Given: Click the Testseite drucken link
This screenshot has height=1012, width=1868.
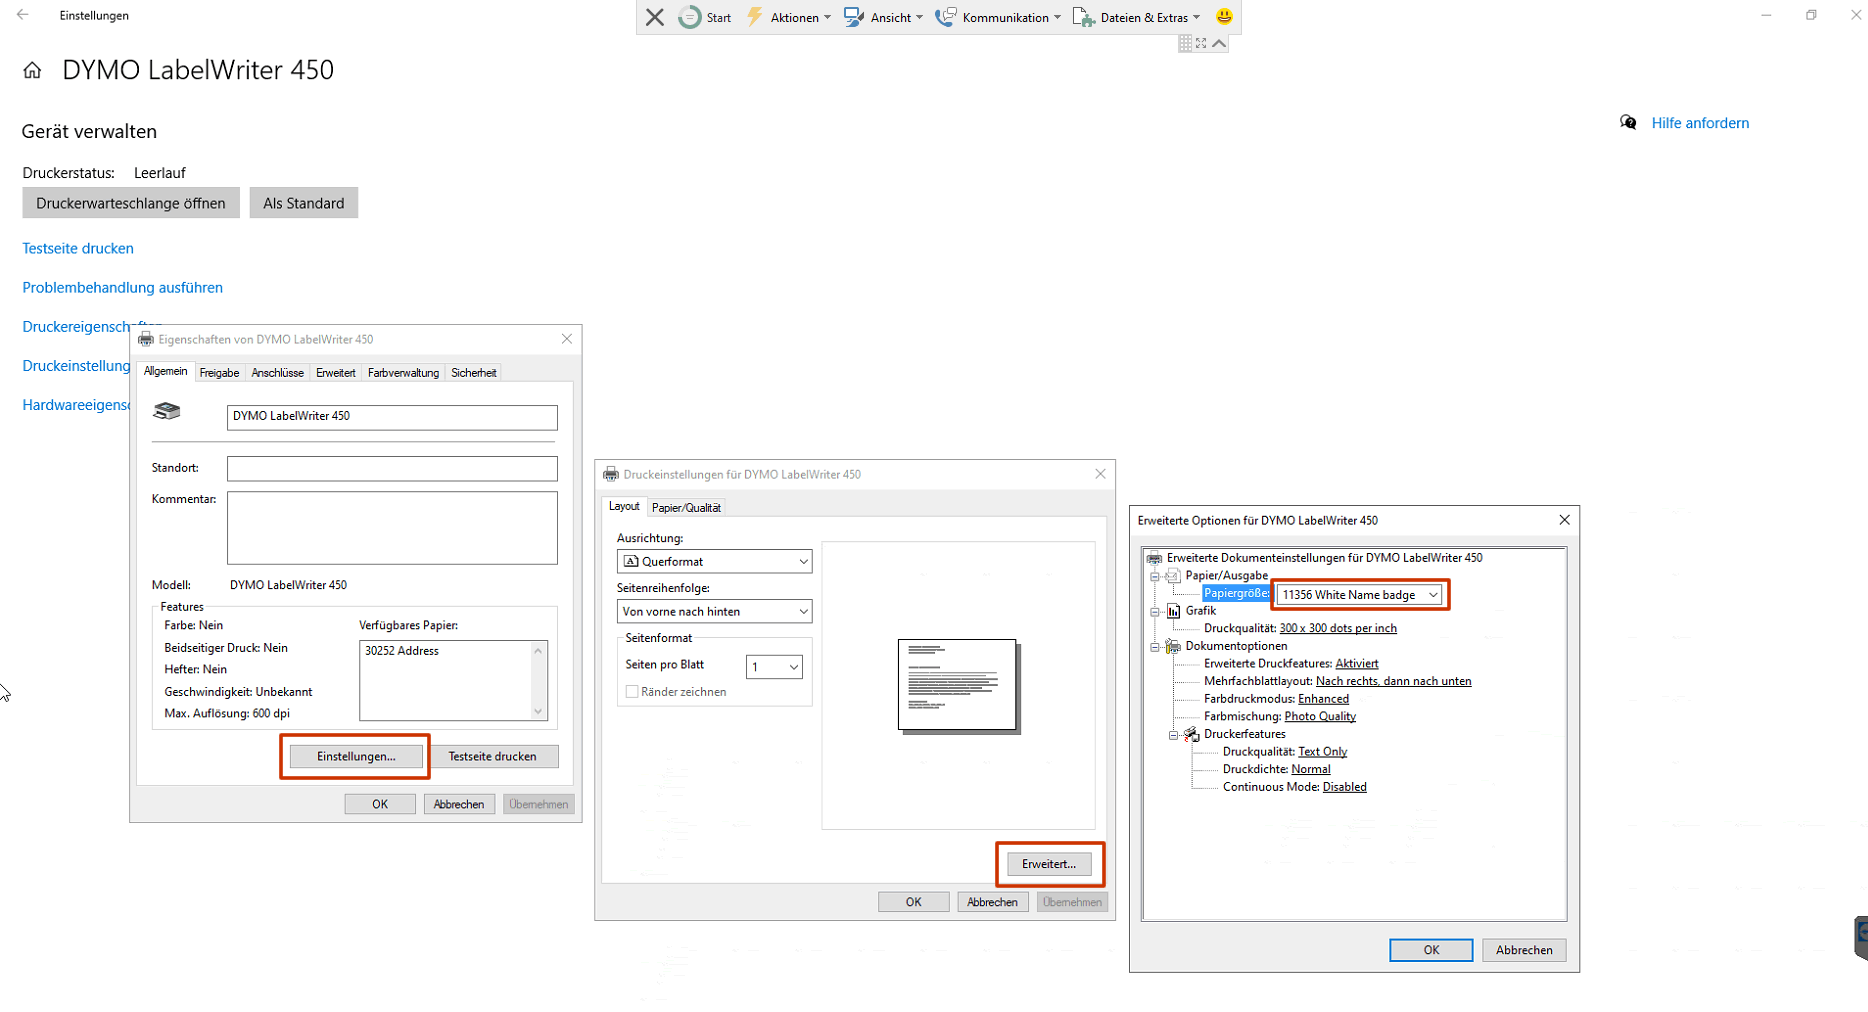Looking at the screenshot, I should 78,248.
